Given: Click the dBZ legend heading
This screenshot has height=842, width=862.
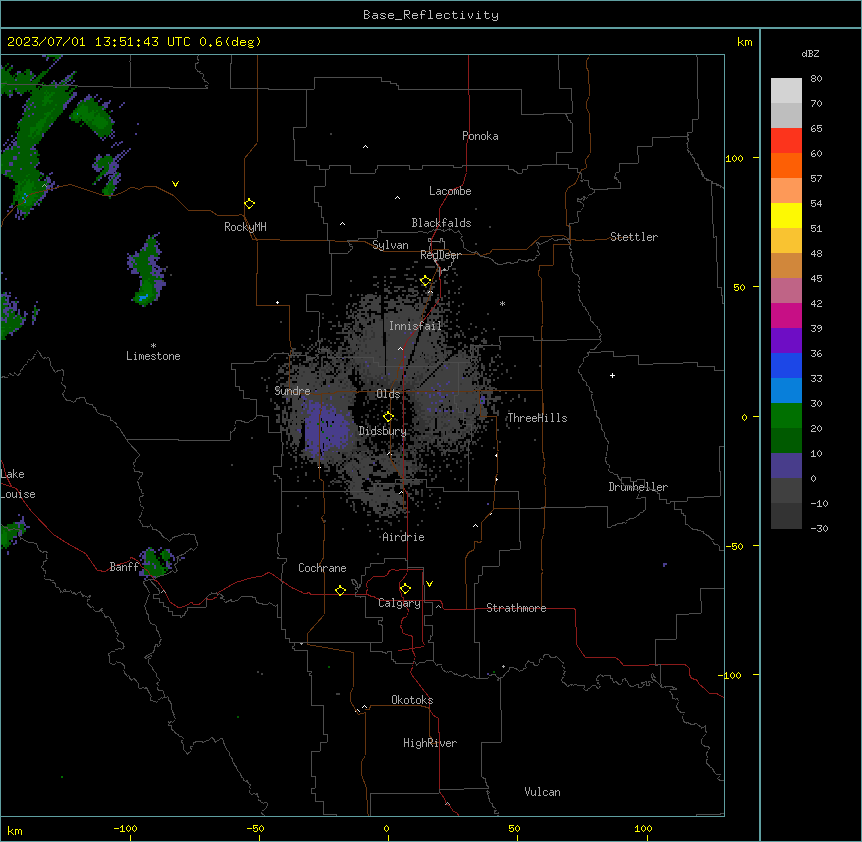Looking at the screenshot, I should [x=810, y=54].
